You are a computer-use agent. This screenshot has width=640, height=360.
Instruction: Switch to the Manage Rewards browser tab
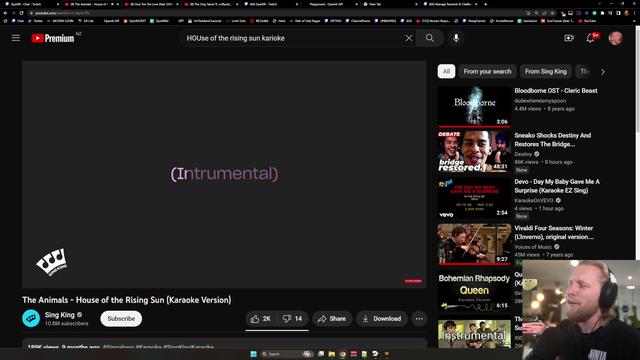click(x=449, y=4)
